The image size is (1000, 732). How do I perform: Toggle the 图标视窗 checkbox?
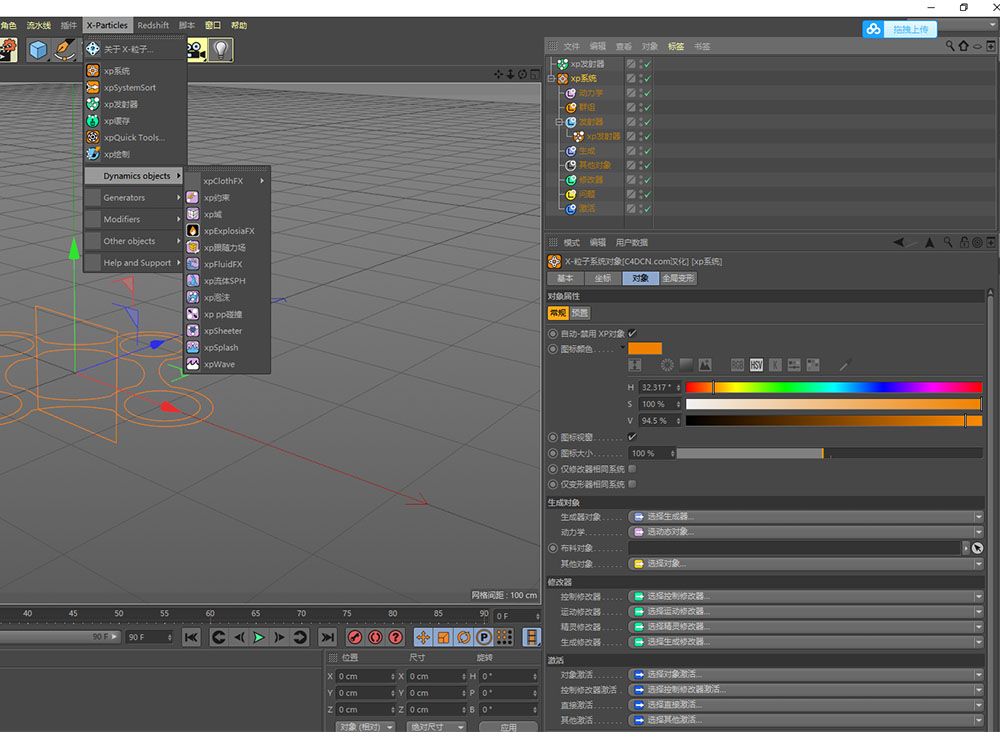pyautogui.click(x=632, y=437)
